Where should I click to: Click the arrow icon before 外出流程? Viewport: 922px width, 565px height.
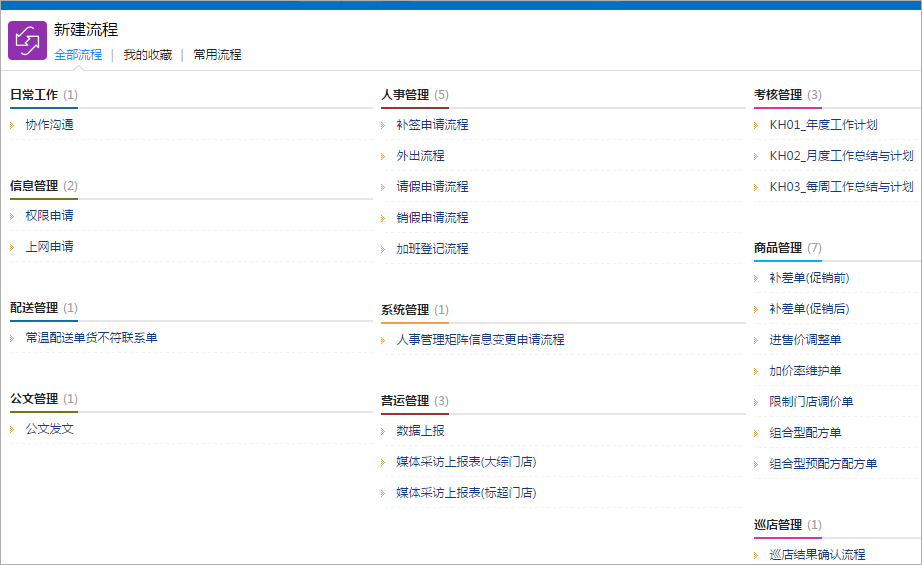click(x=384, y=156)
